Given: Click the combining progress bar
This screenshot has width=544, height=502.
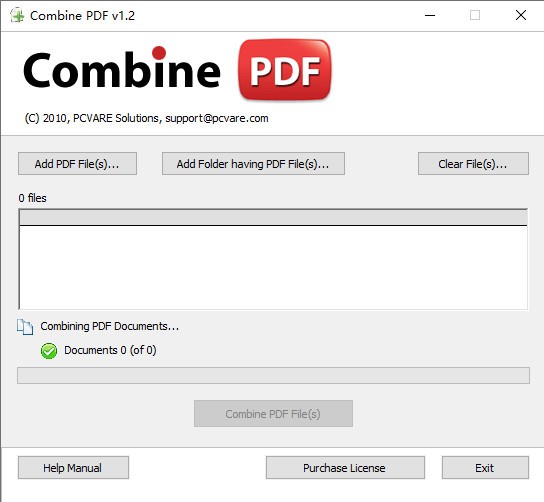Looking at the screenshot, I should coord(273,375).
